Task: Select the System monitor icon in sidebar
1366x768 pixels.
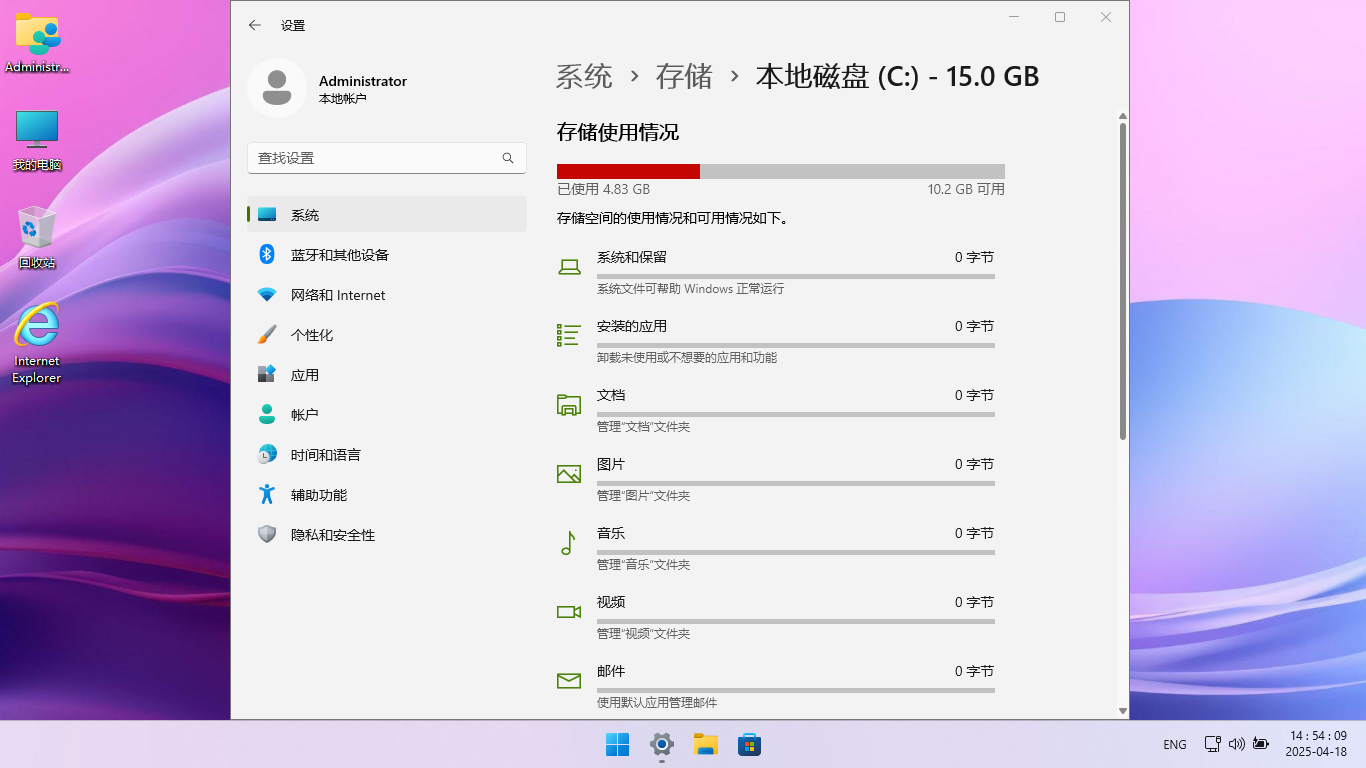Action: (x=267, y=215)
